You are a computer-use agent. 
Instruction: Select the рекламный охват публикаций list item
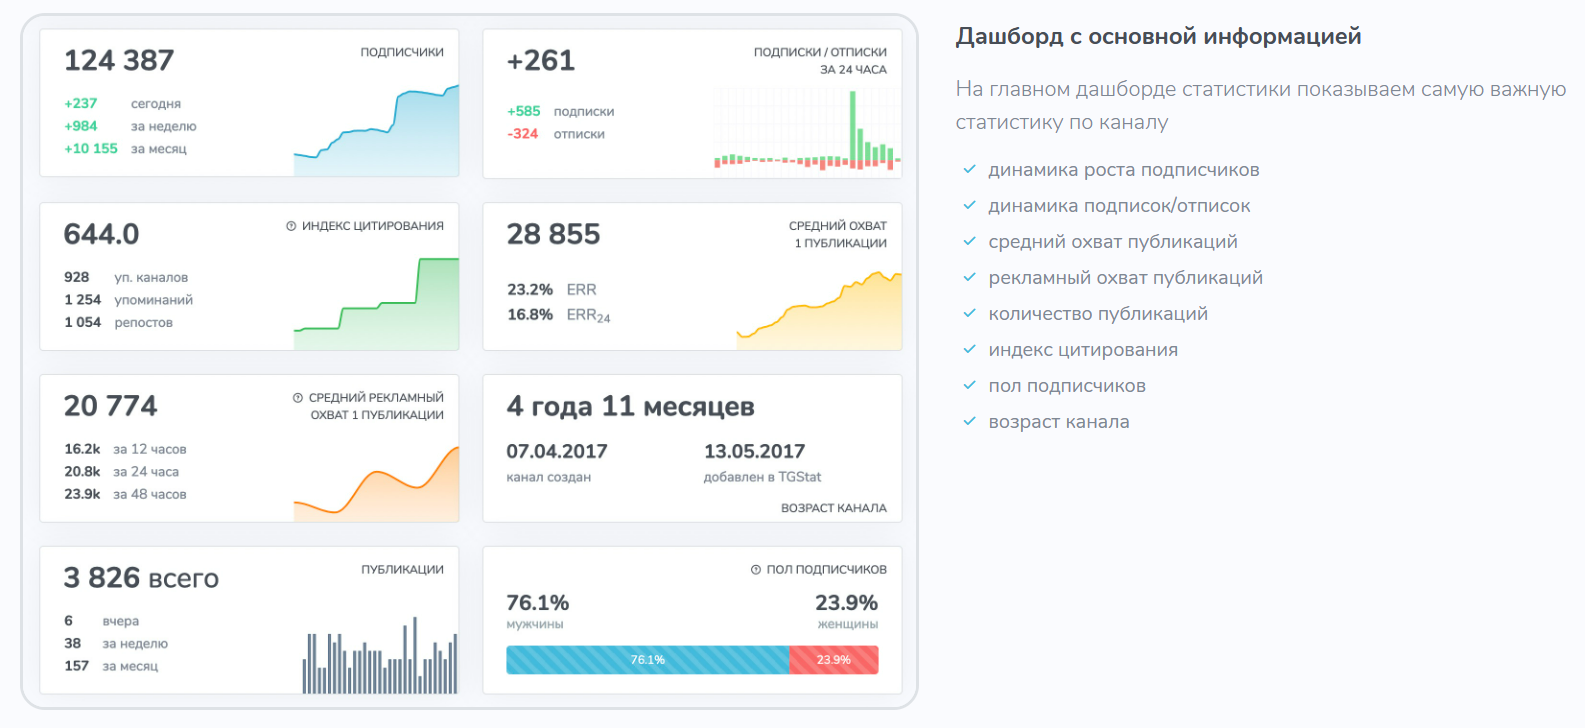tap(1125, 278)
